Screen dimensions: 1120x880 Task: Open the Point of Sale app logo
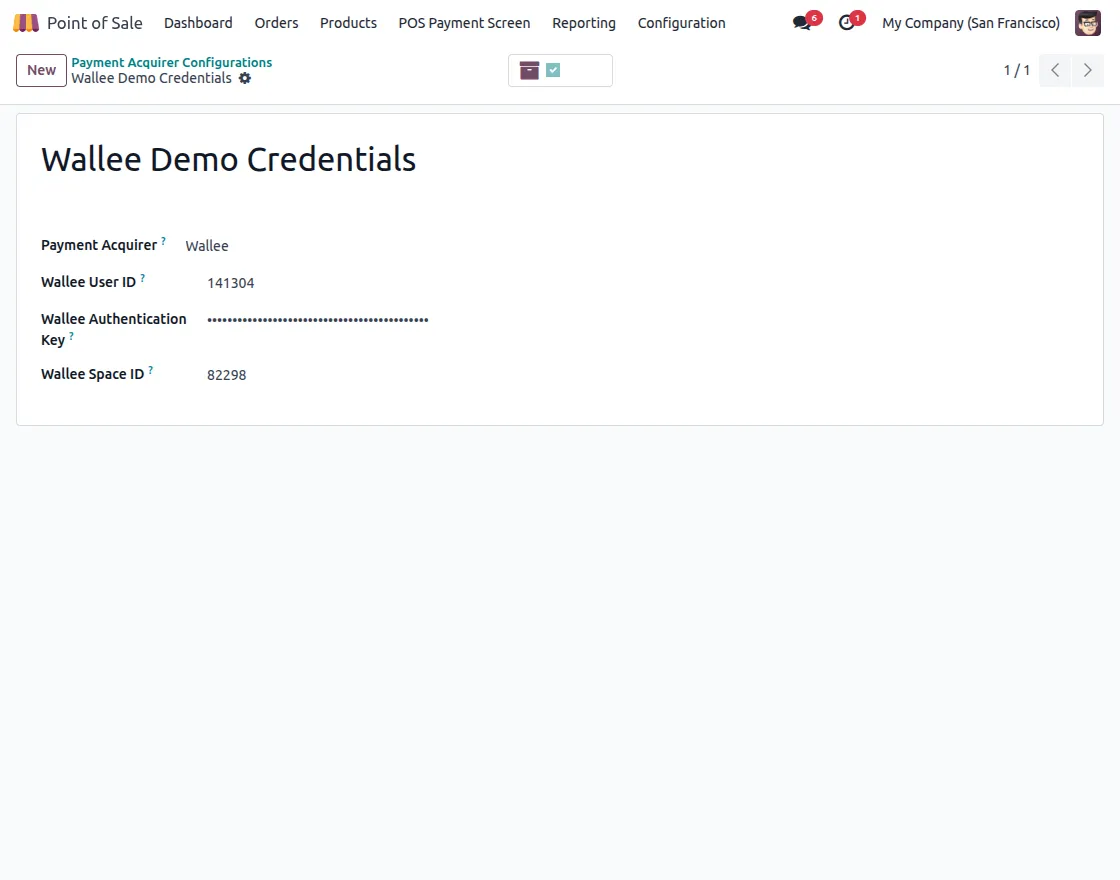point(26,23)
